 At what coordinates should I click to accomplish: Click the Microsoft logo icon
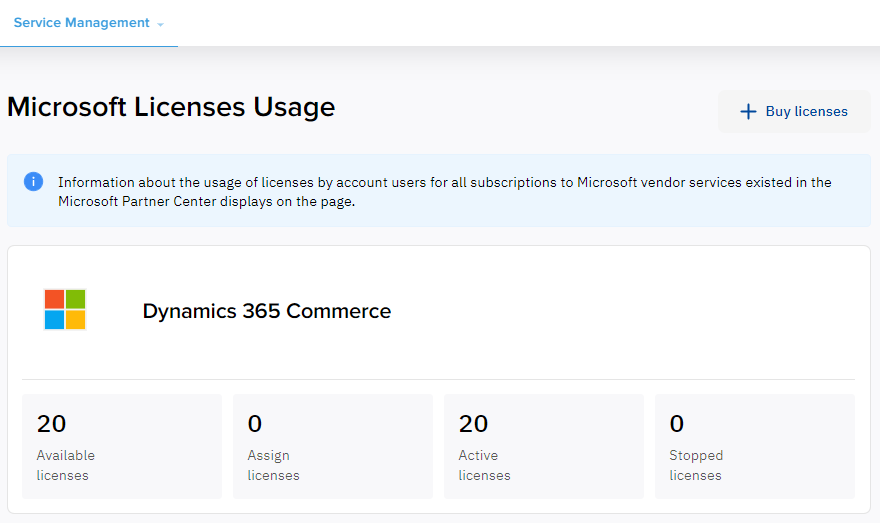pyautogui.click(x=65, y=309)
